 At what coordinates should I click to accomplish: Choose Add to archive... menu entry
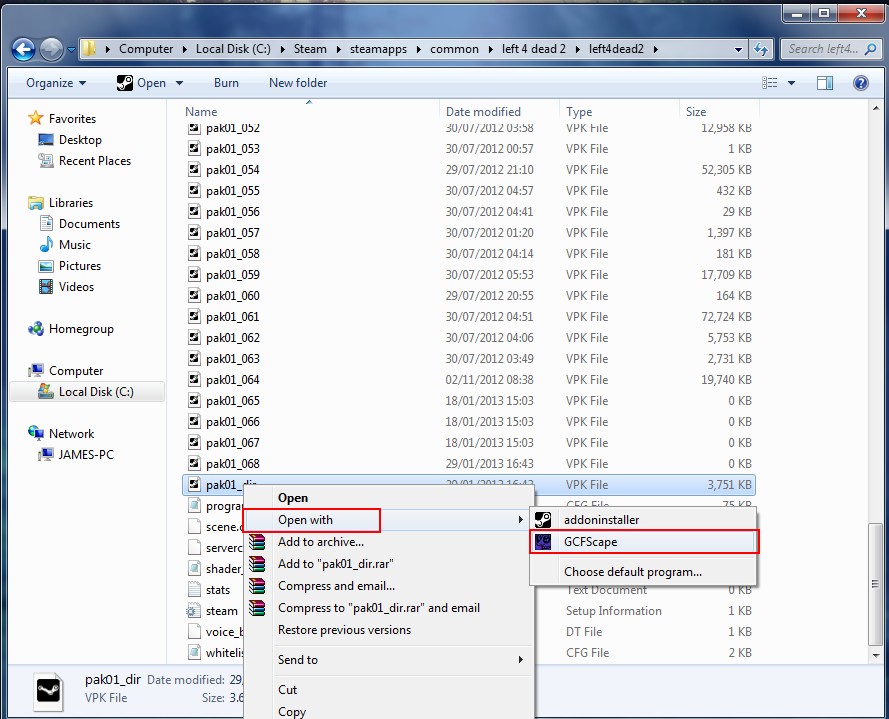pos(320,542)
